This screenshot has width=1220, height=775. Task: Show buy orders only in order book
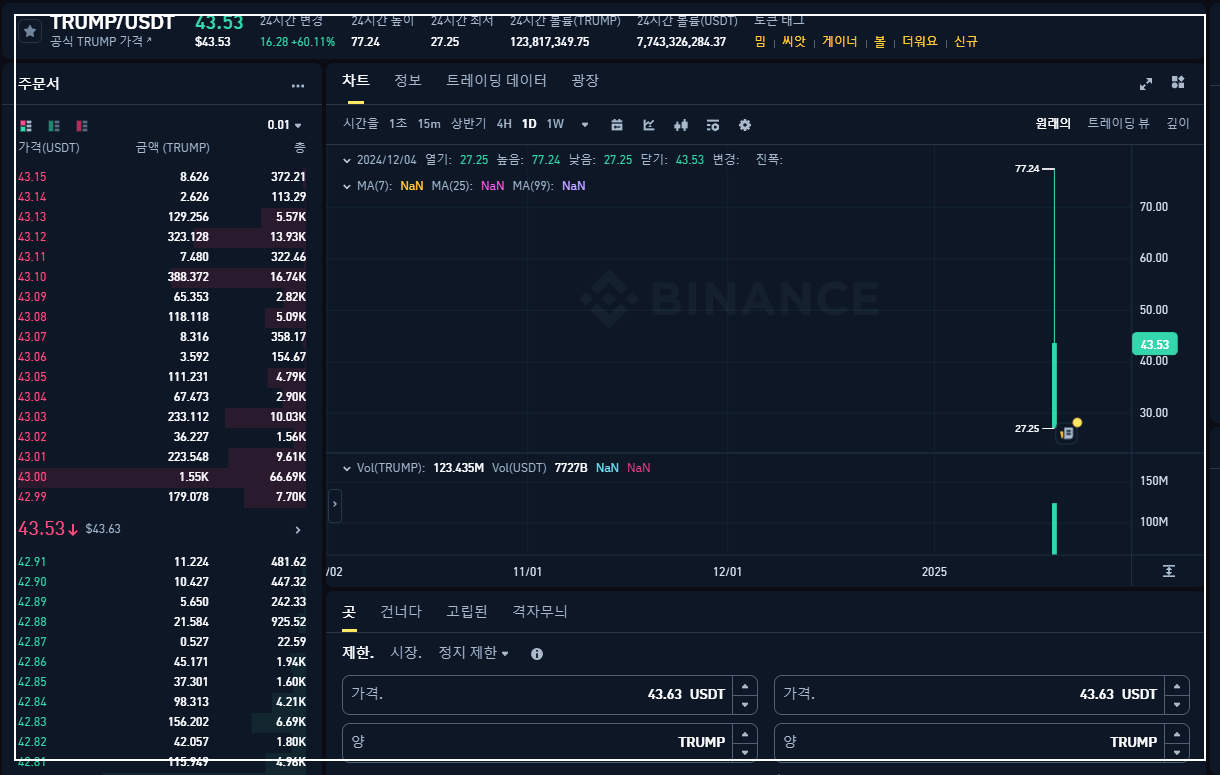click(x=54, y=125)
